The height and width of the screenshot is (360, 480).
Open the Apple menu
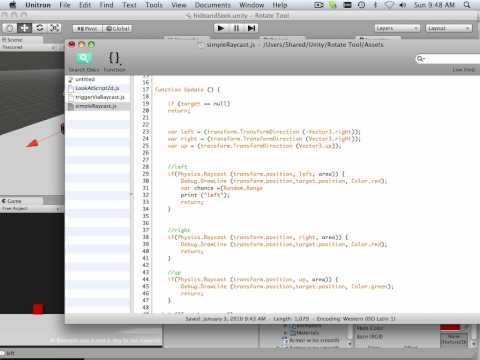(x=13, y=5)
